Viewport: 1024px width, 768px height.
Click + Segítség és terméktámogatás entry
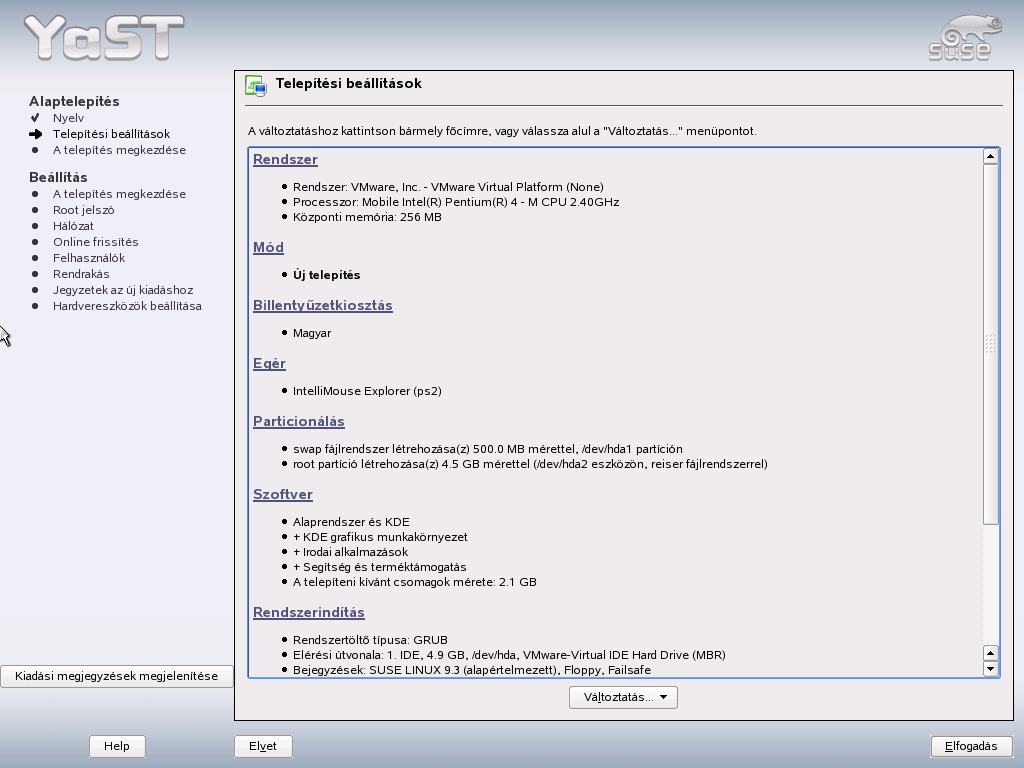point(379,567)
